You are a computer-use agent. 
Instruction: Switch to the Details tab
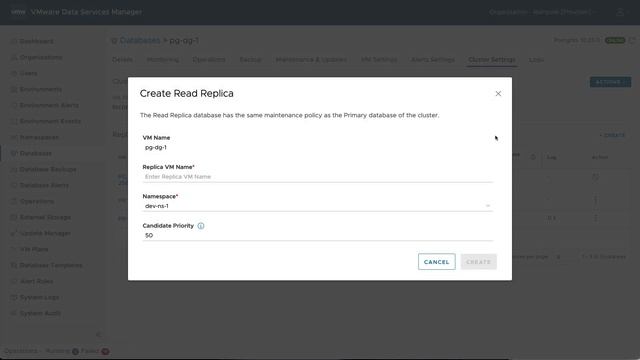(x=122, y=60)
